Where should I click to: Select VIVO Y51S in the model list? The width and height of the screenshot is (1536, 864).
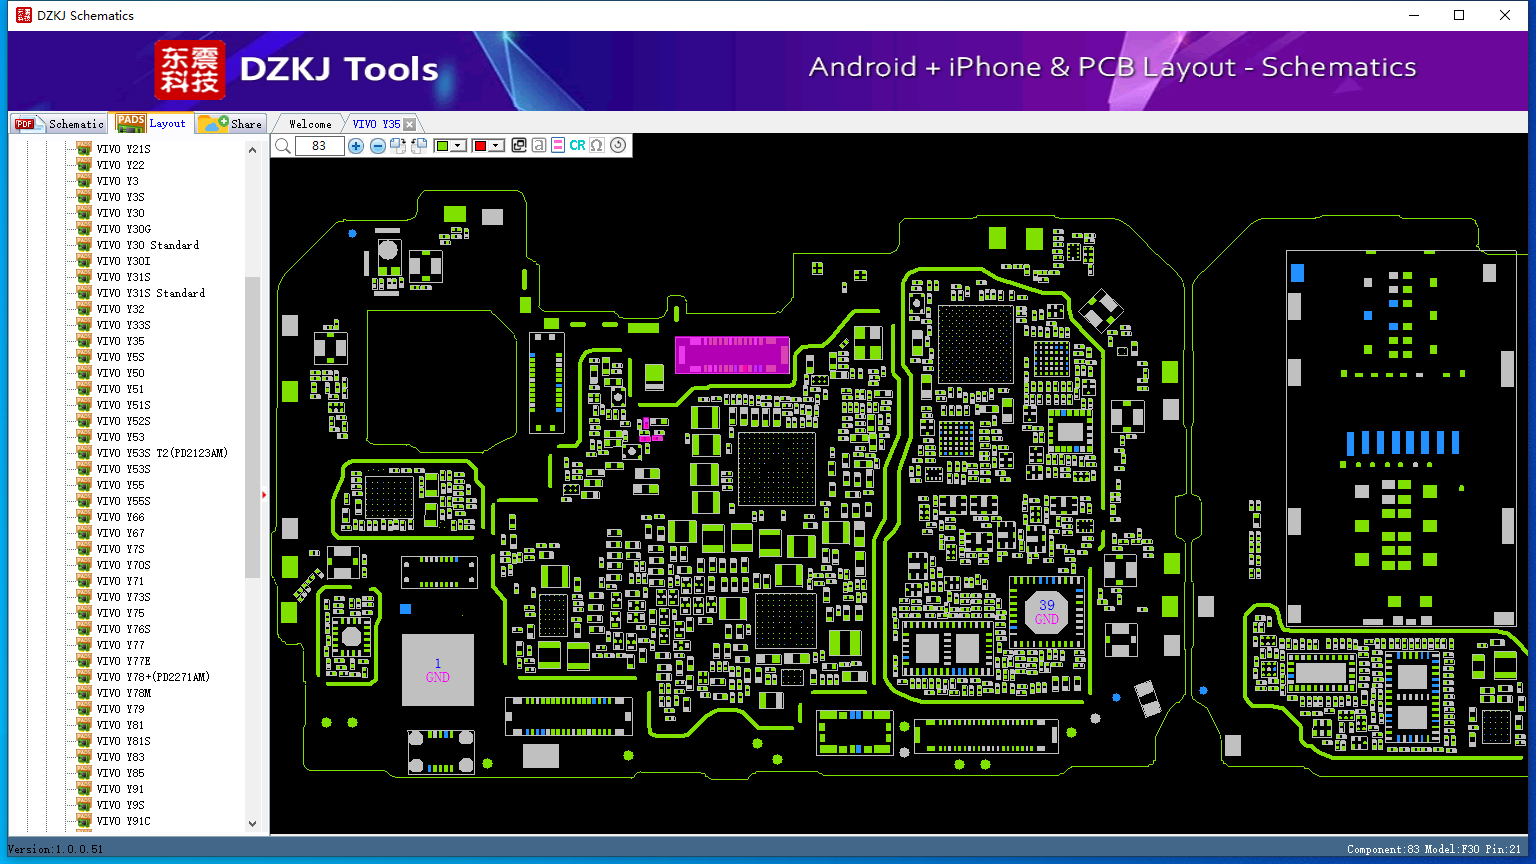[x=123, y=405]
